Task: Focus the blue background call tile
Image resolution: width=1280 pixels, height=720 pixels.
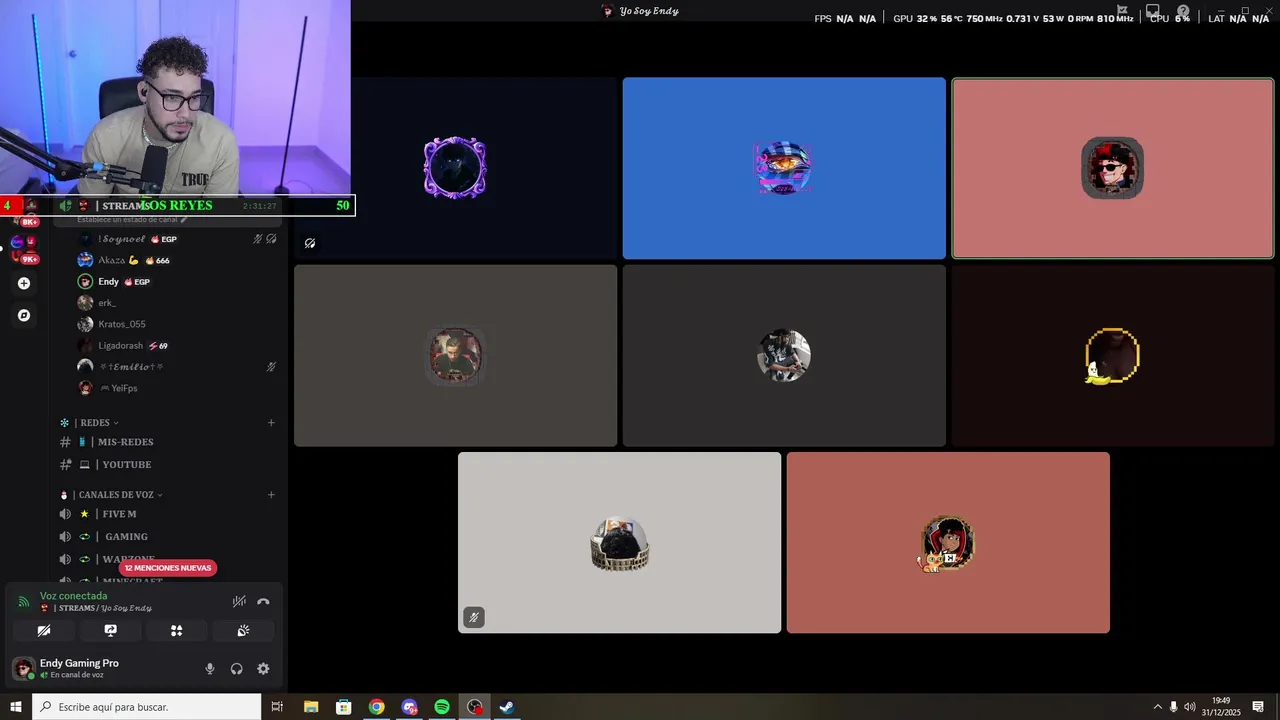Action: [x=784, y=168]
